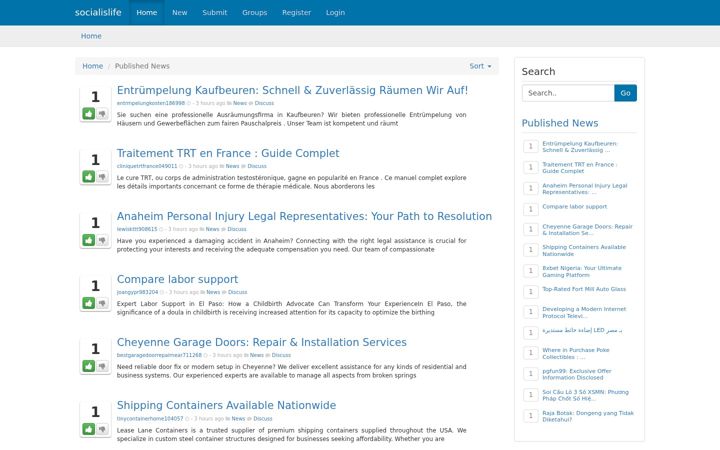This screenshot has width=720, height=450.
Task: Click vote count box beside sidebar Raja Botak
Action: (531, 416)
